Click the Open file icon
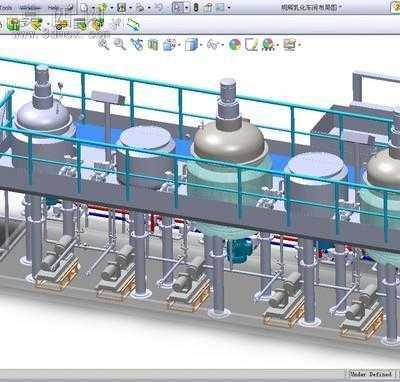Screen dimensions: 400x382 tap(103, 7)
